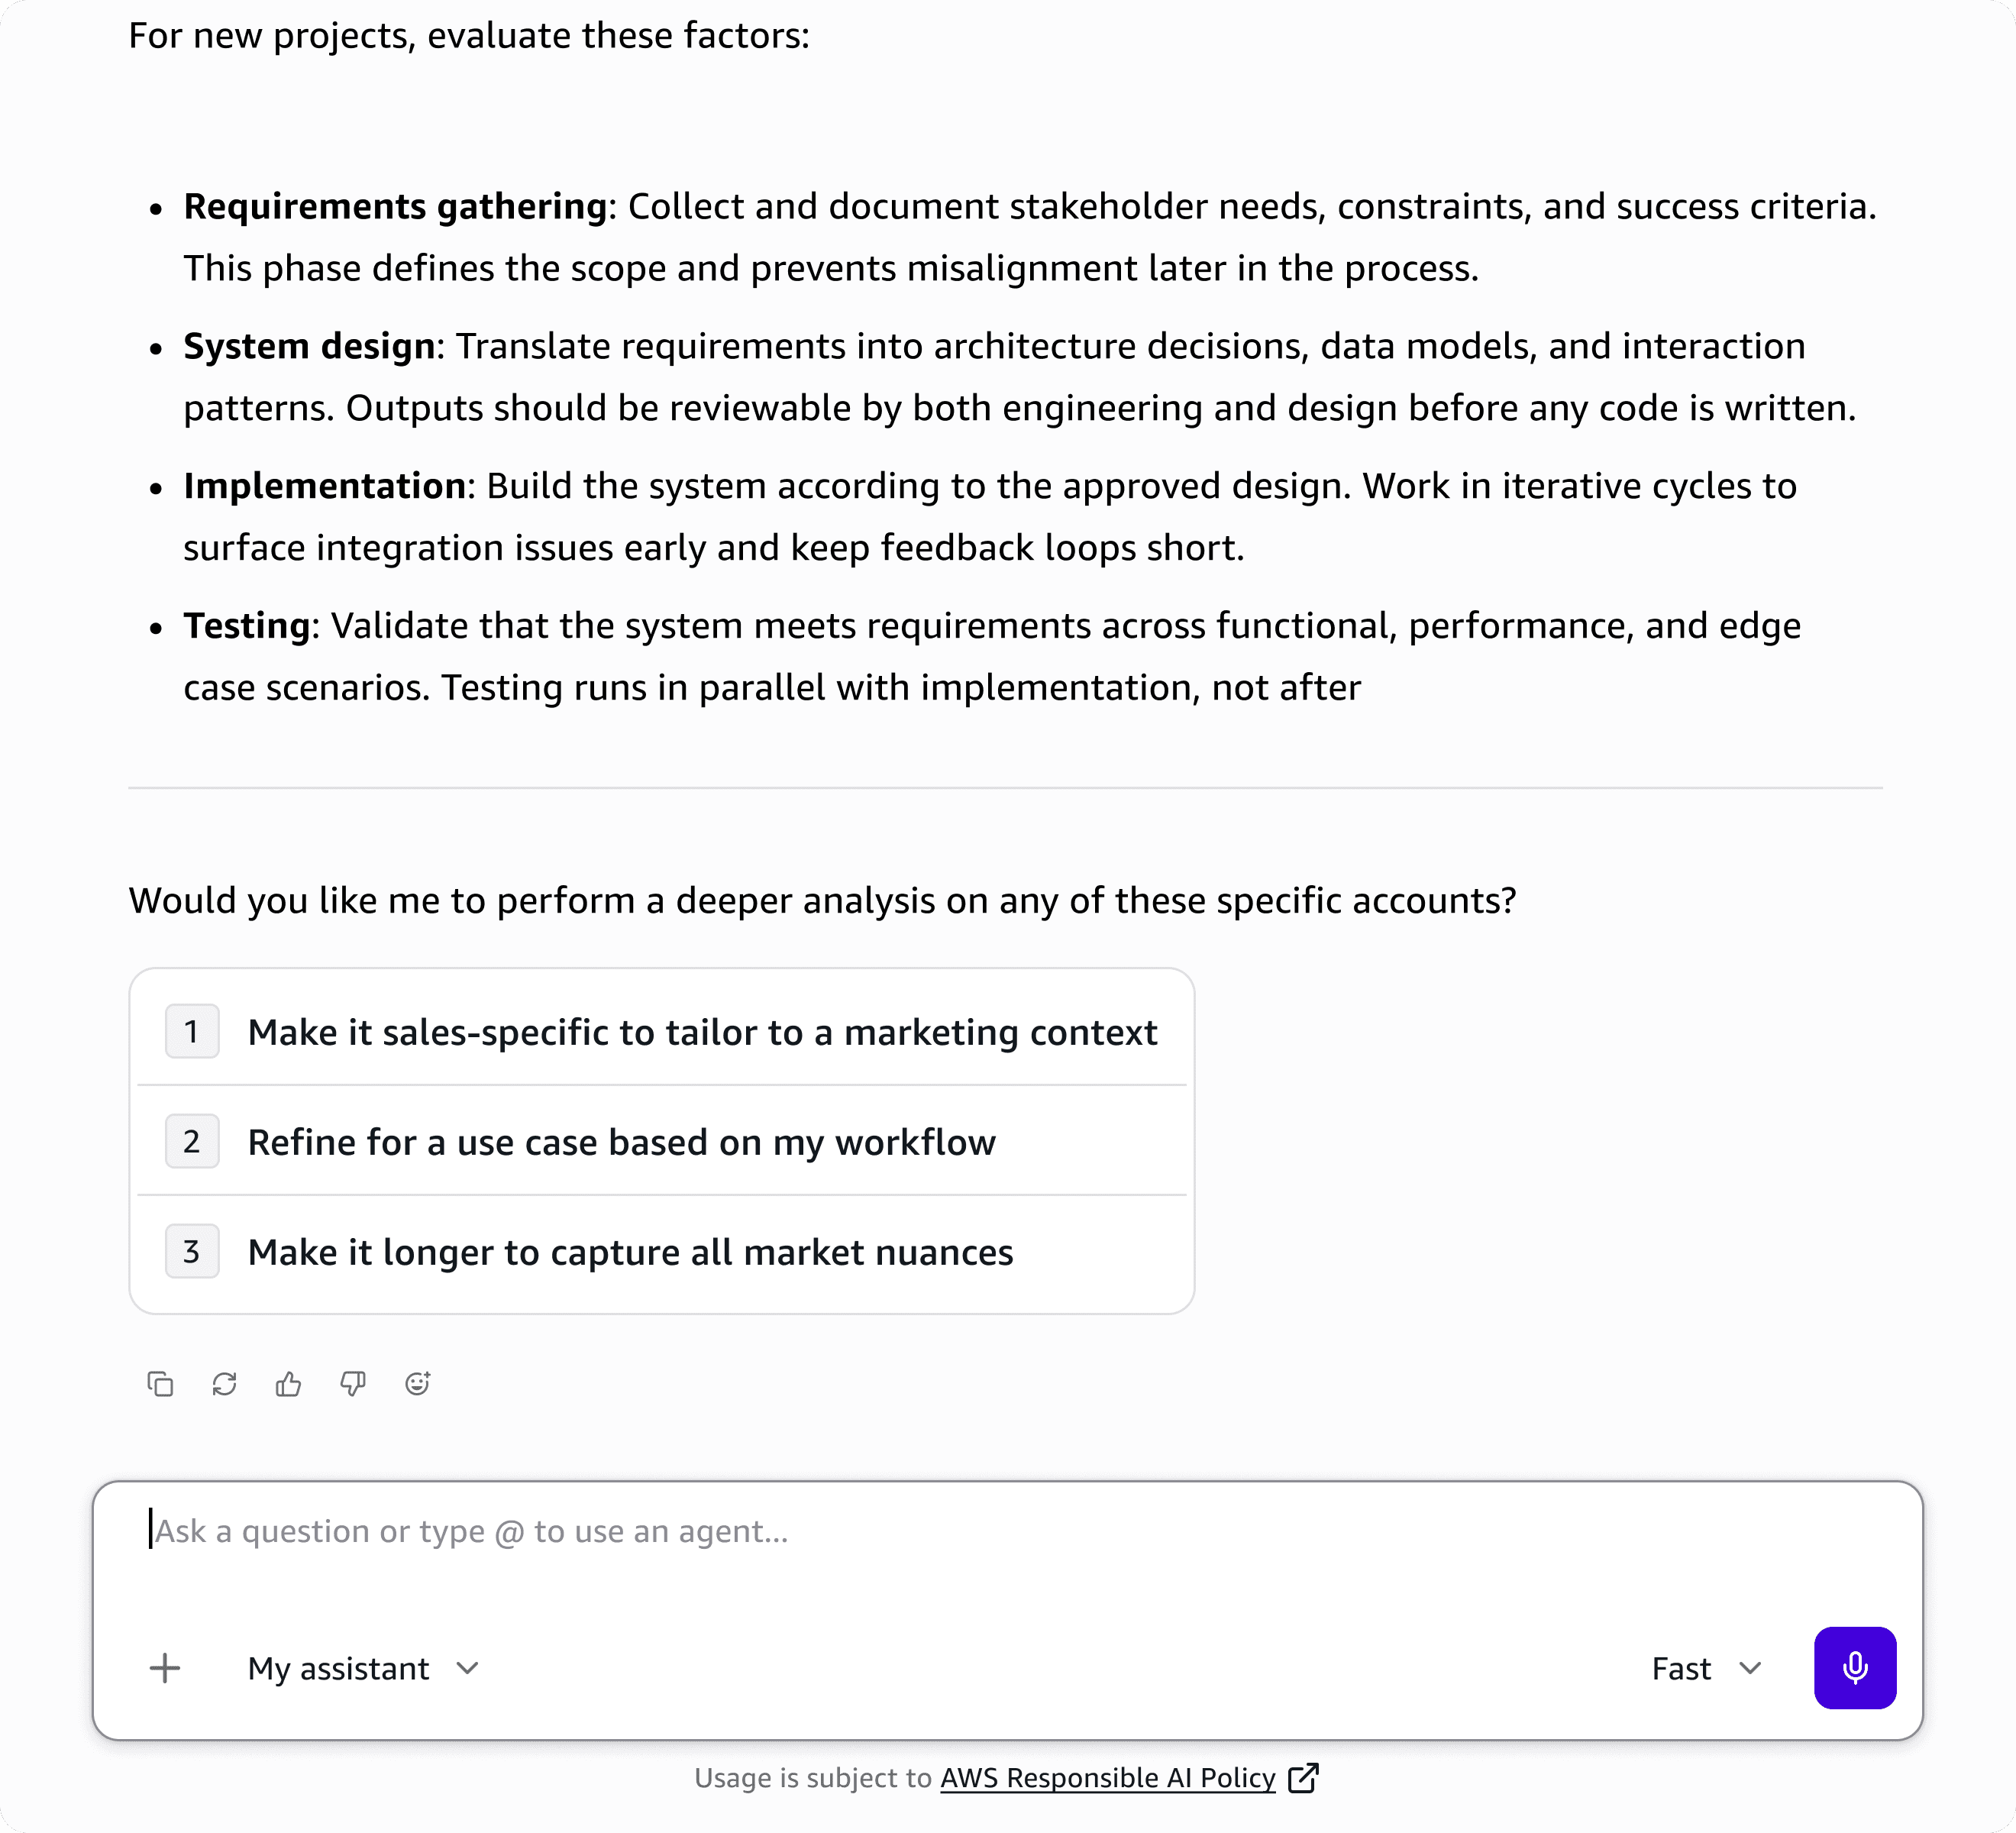
Task: Click the external link icon beside policy
Action: point(1303,1778)
